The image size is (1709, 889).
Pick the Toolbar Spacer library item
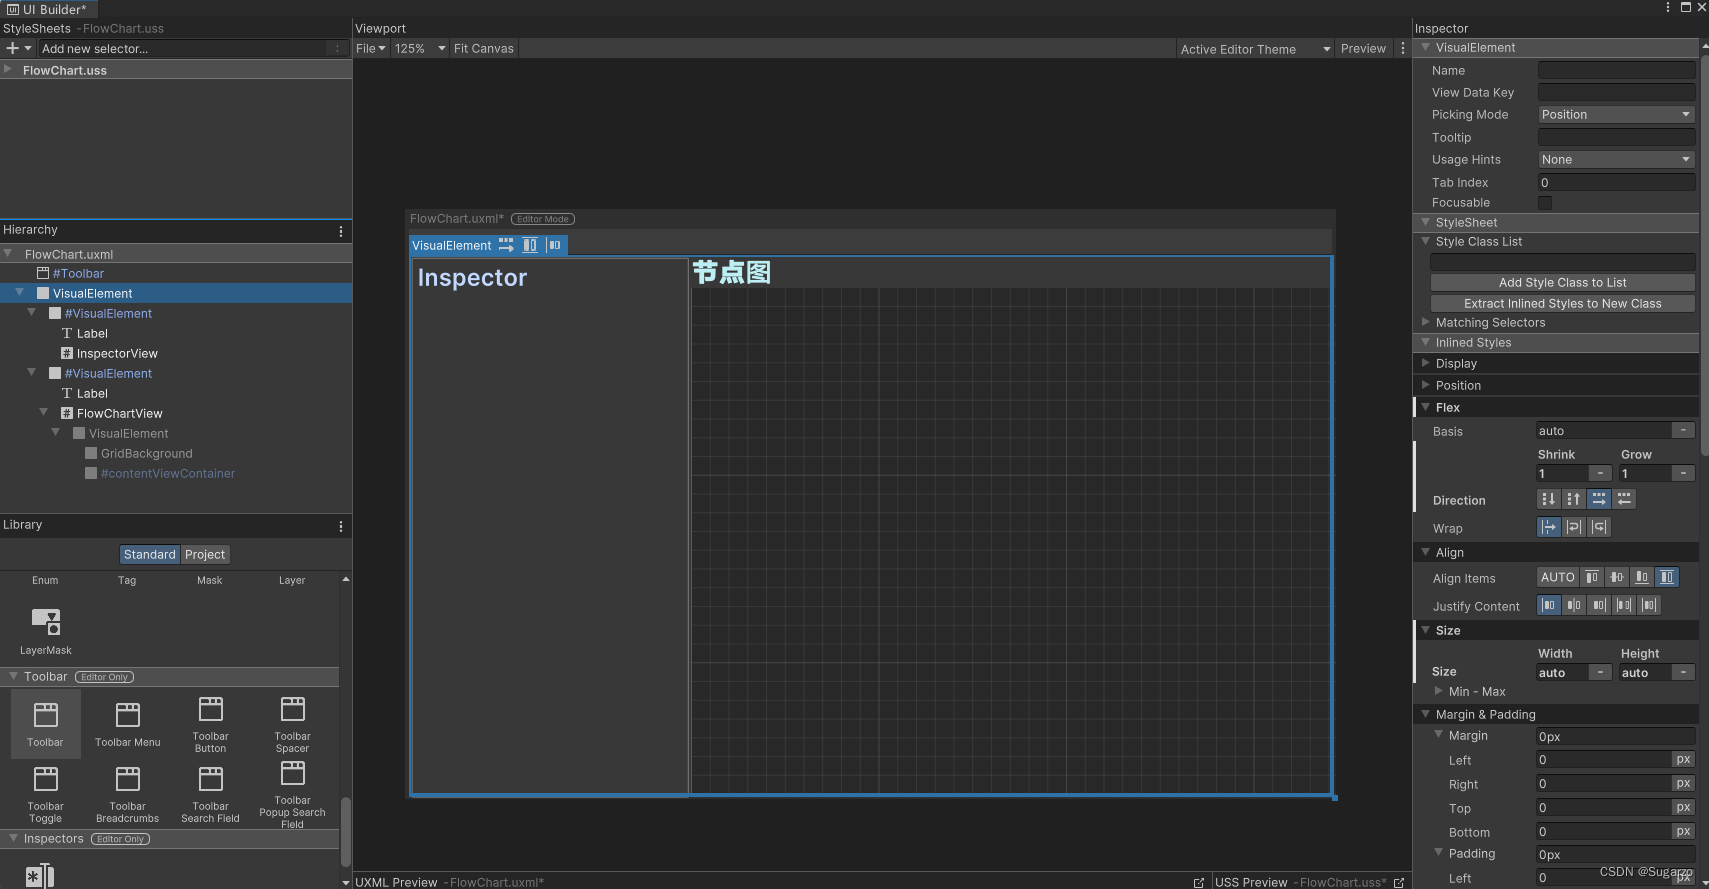tap(292, 723)
